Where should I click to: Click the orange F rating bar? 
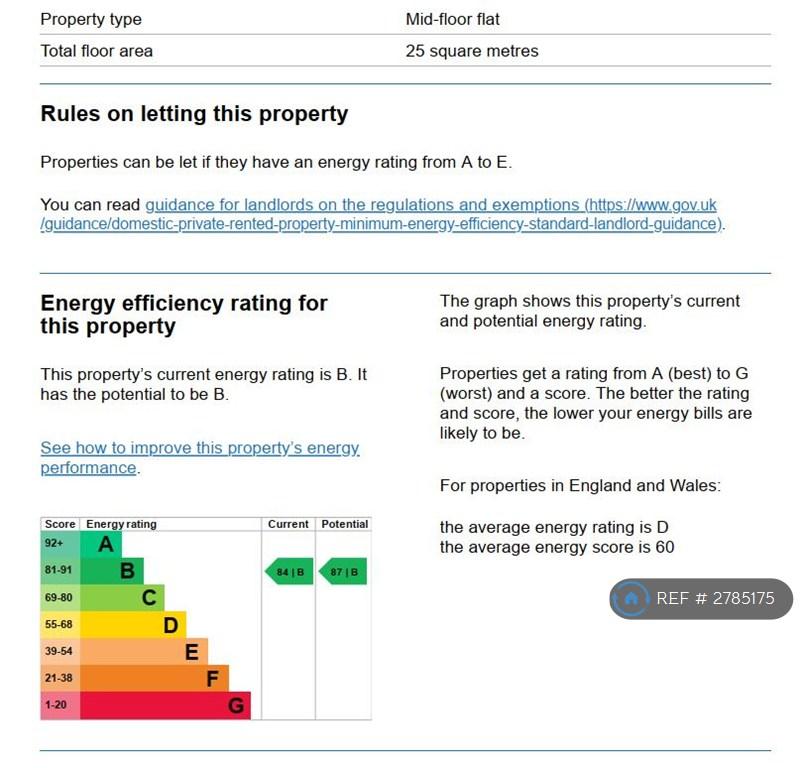coord(155,678)
